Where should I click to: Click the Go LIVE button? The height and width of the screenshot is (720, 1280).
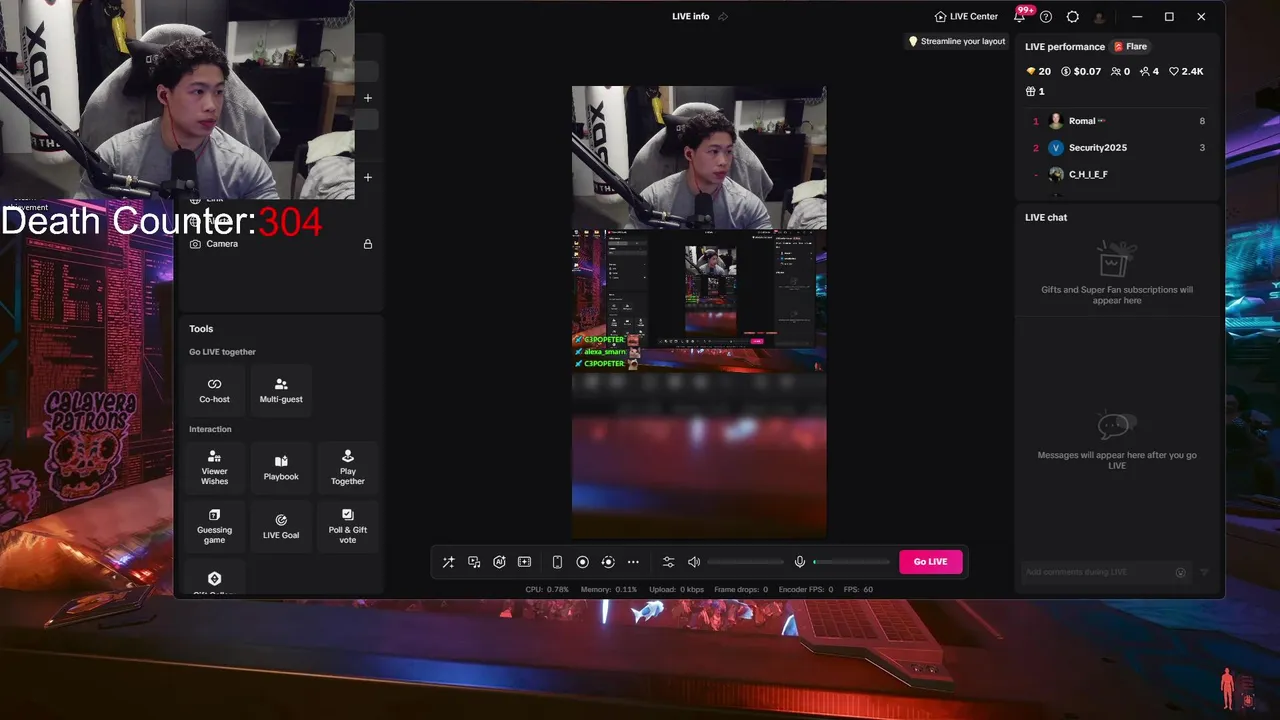coord(930,562)
